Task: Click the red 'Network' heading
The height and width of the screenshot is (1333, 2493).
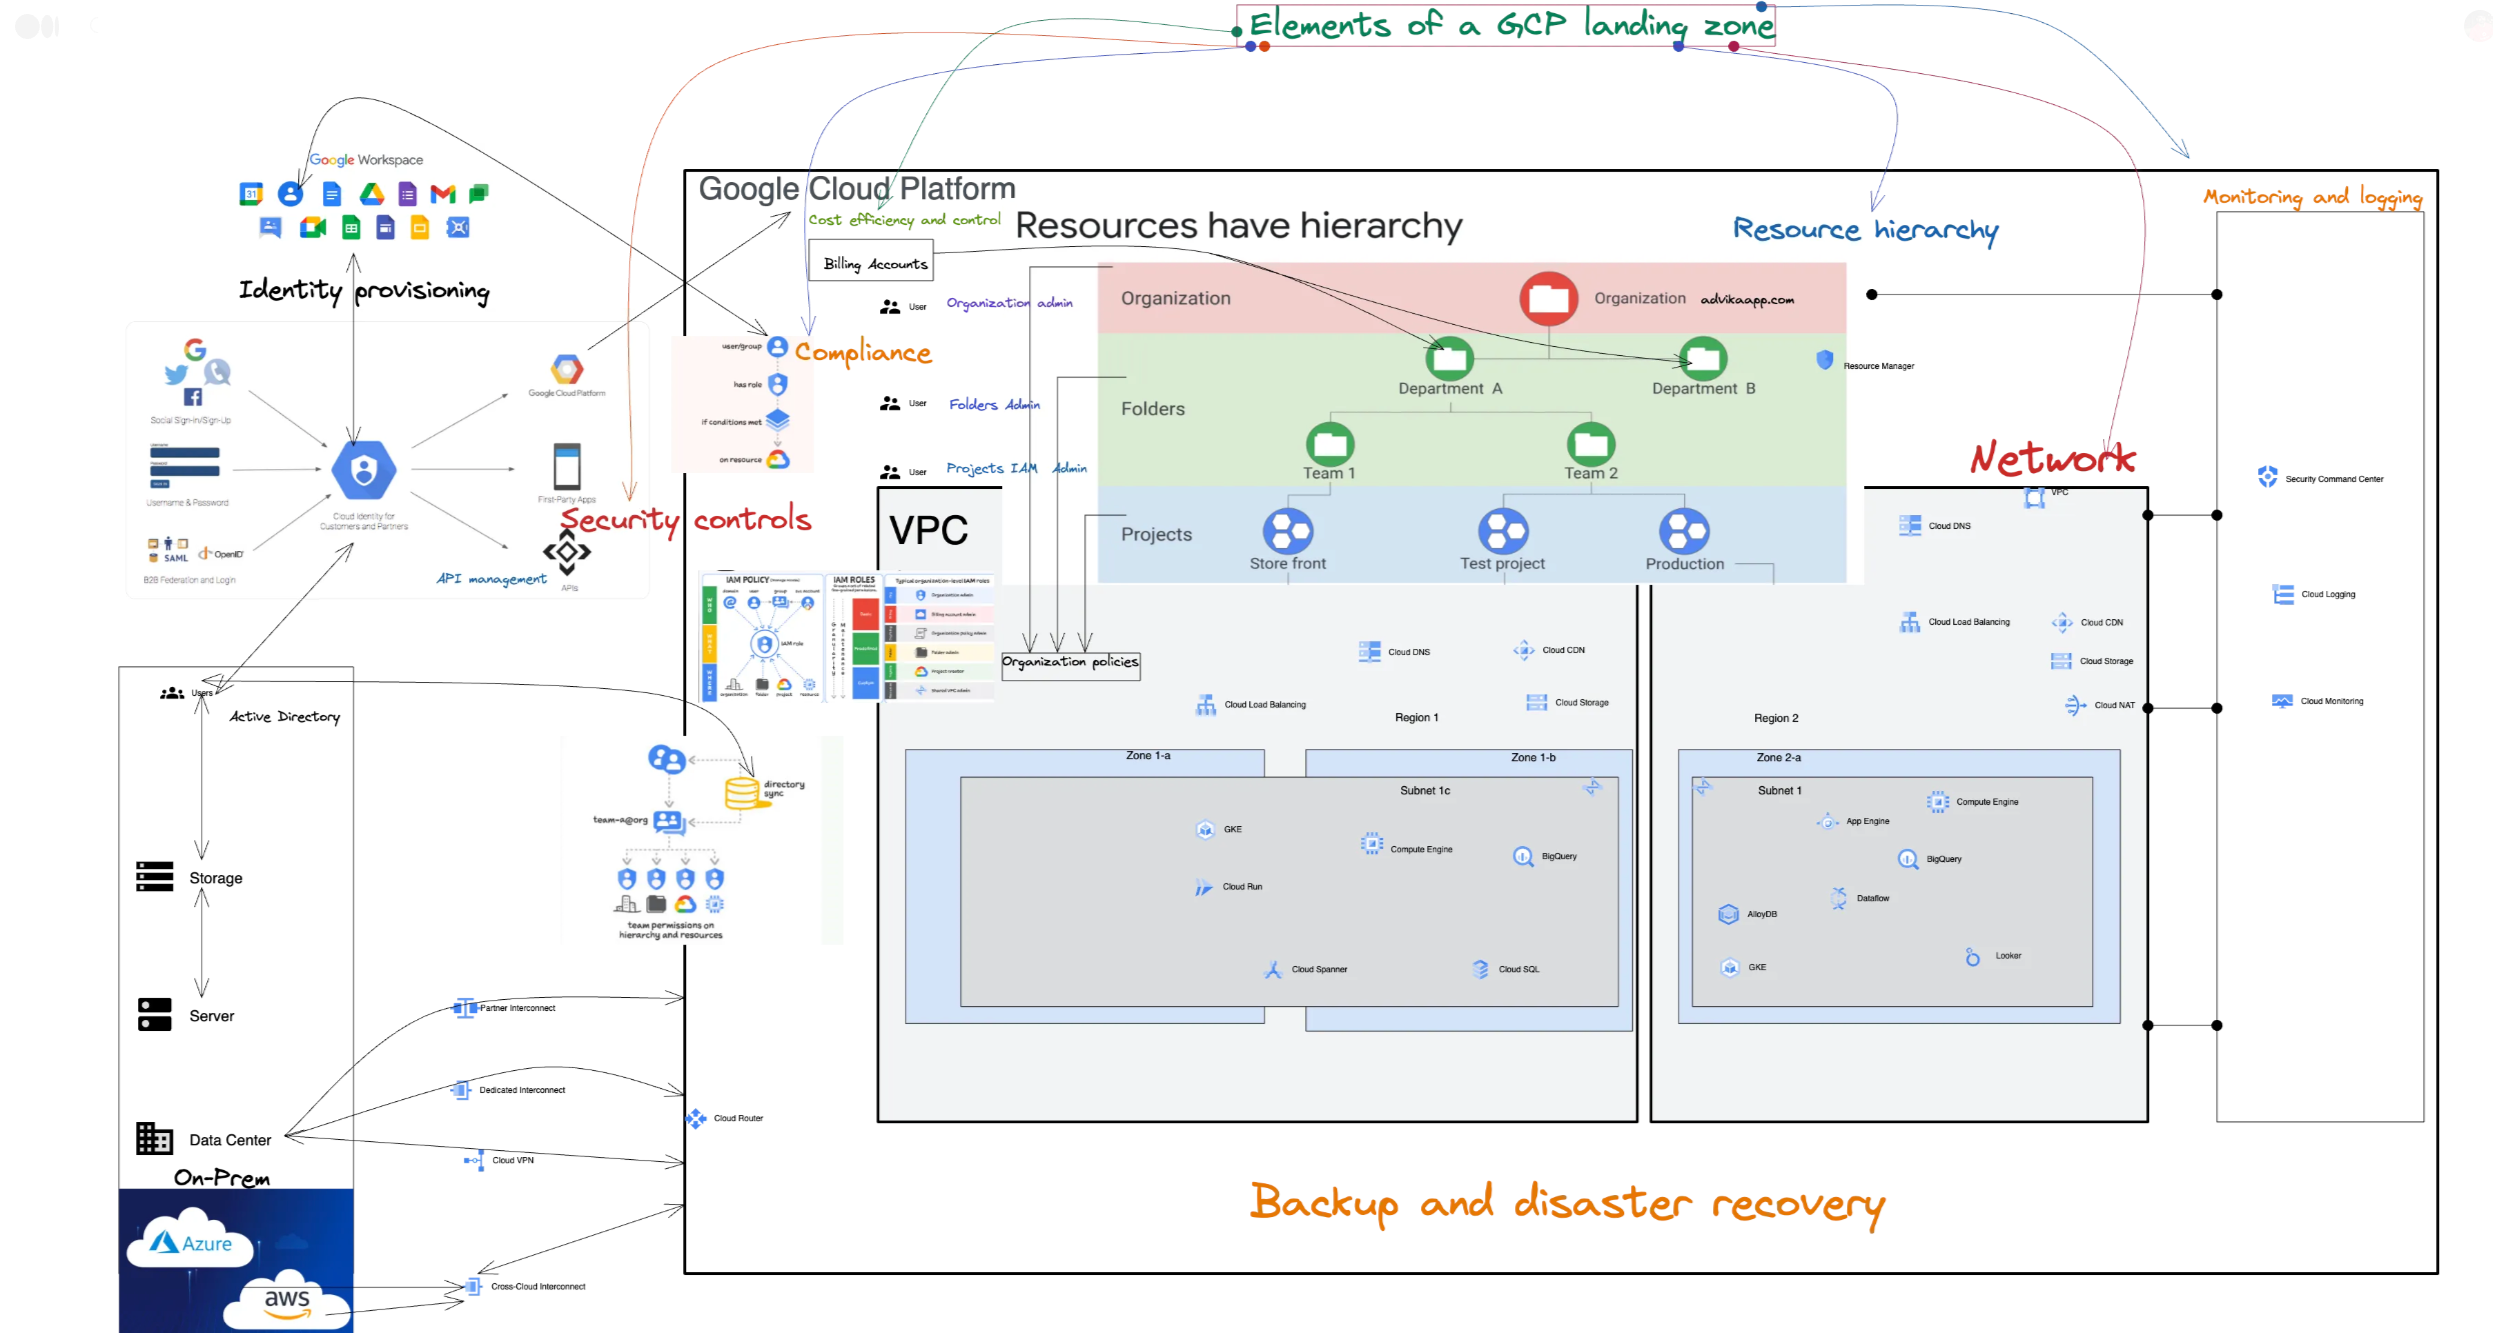Action: pos(2053,458)
